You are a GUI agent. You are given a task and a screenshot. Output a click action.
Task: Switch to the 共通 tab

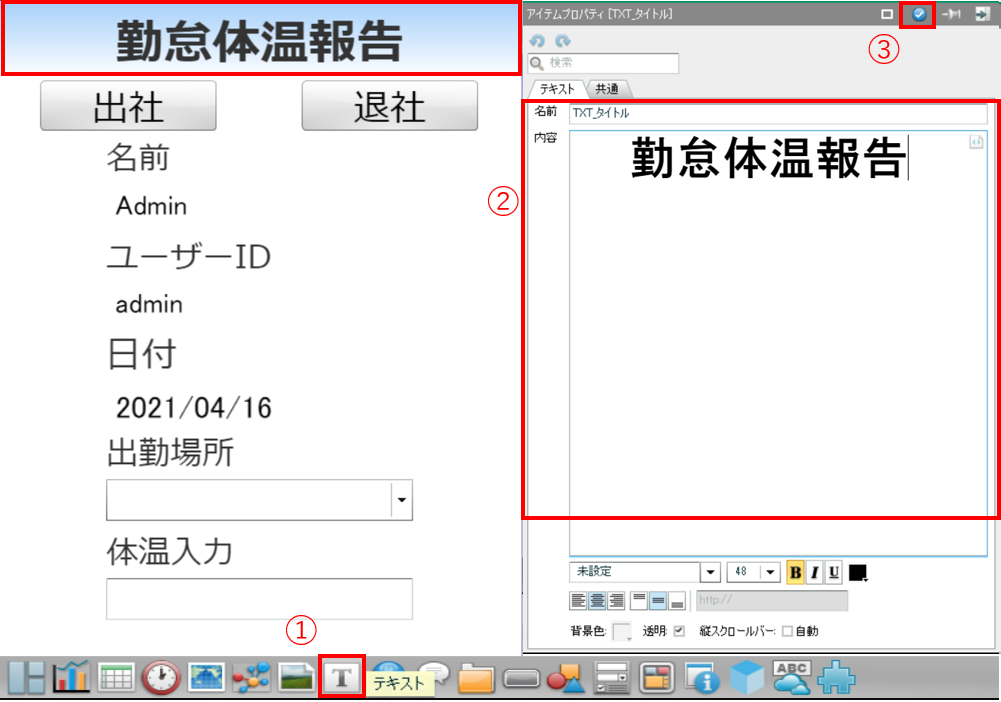coord(606,88)
